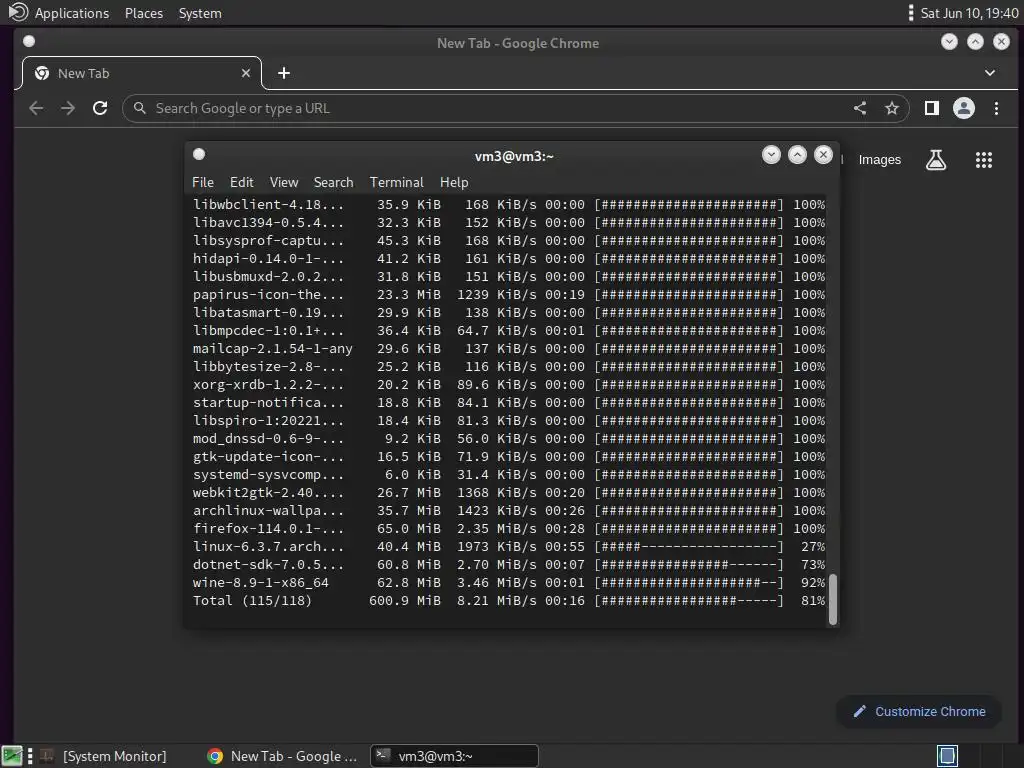1024x768 pixels.
Task: Switch to New Tab - Google taskbar item
Action: tap(282, 756)
